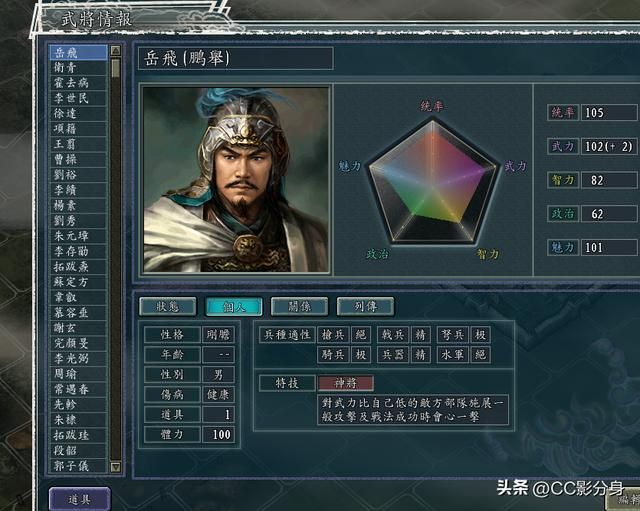640x511 pixels.
Task: Switch to the 關係 tab
Action: point(299,307)
